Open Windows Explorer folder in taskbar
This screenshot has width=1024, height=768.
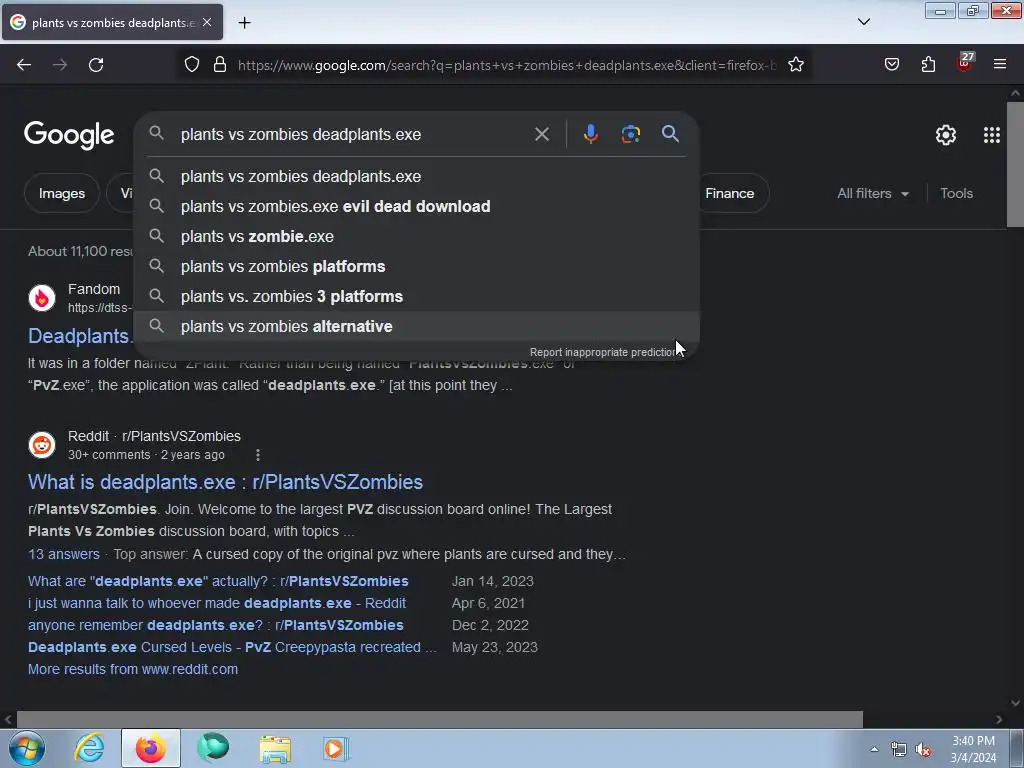click(x=275, y=749)
